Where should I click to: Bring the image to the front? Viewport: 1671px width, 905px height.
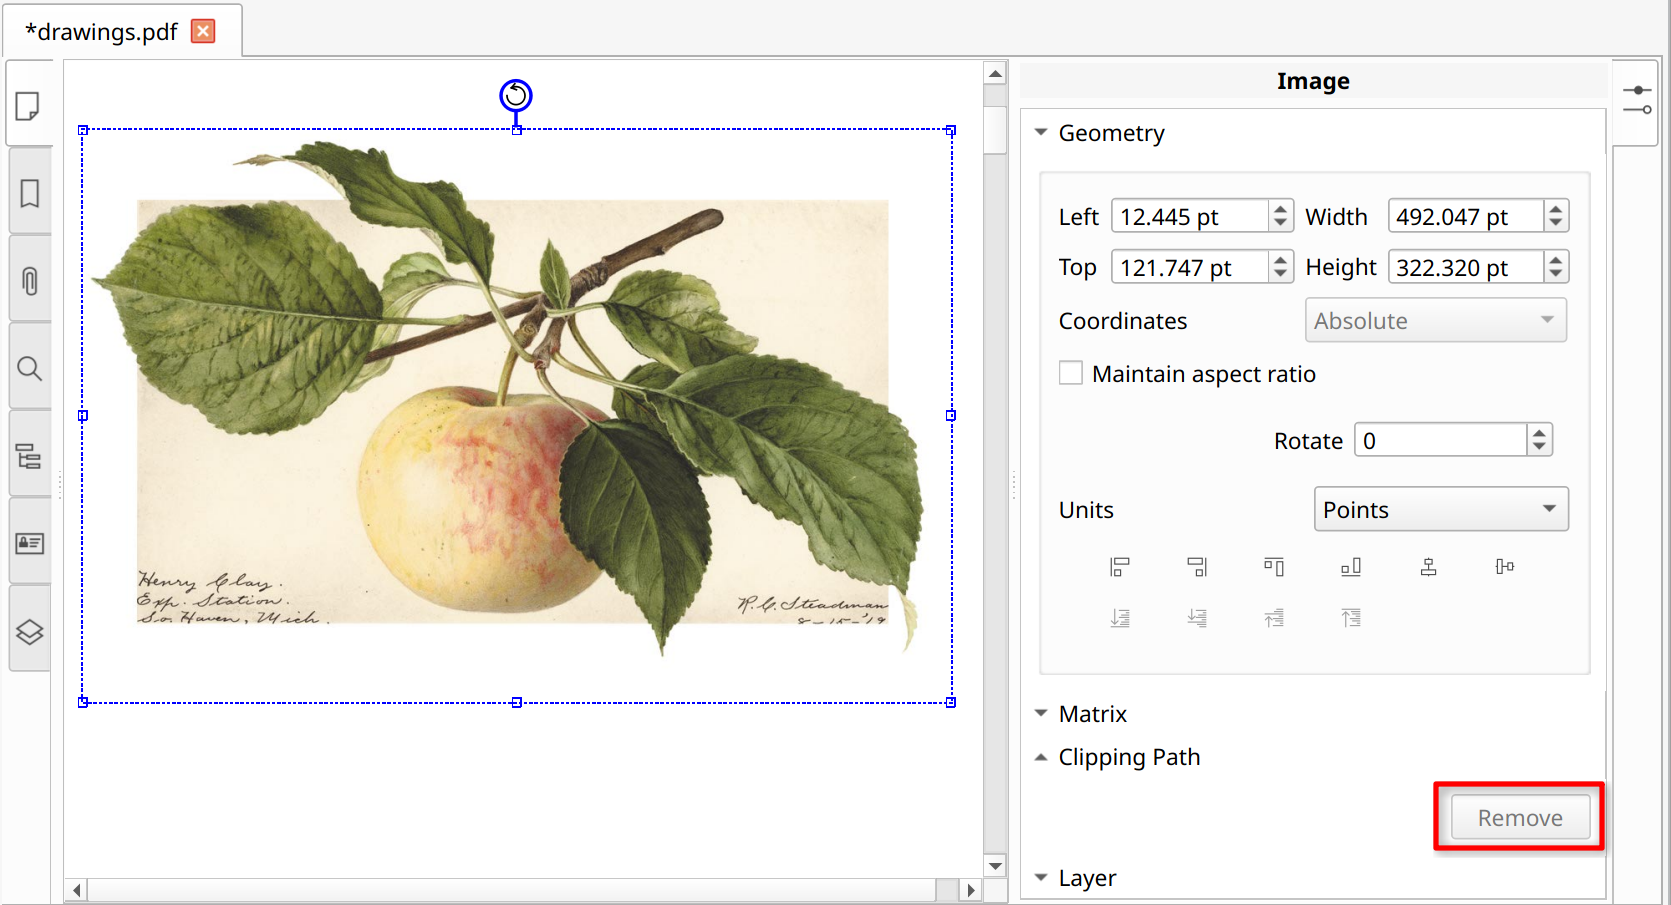[1351, 618]
